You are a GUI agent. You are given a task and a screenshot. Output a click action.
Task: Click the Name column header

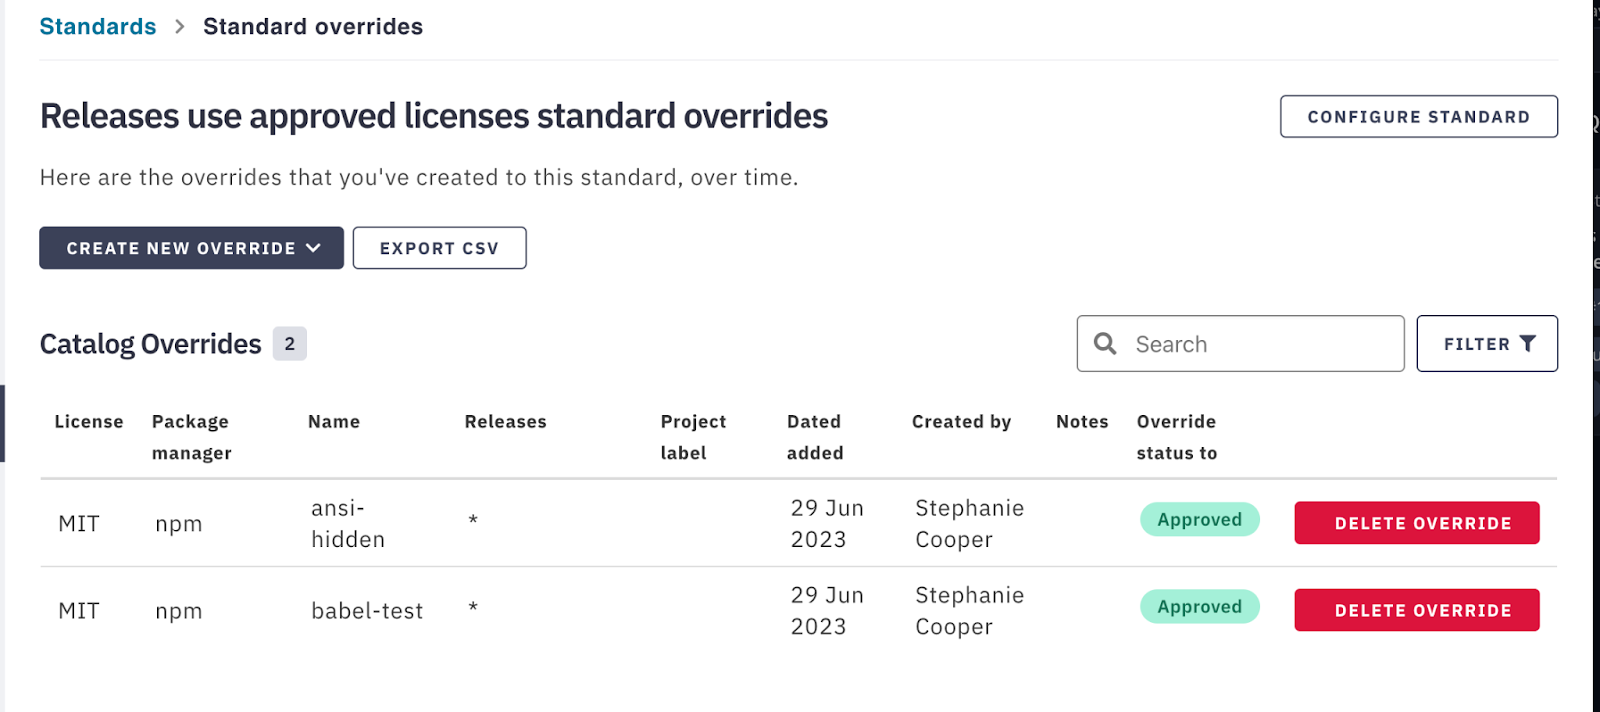pyautogui.click(x=334, y=422)
